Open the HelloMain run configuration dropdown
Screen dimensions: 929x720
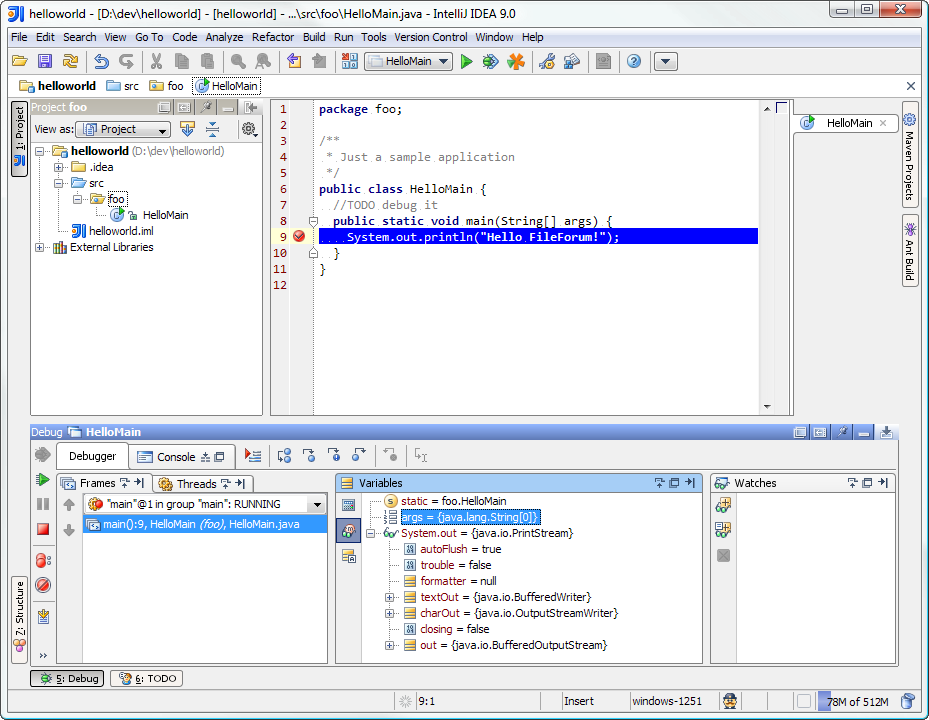pos(409,61)
